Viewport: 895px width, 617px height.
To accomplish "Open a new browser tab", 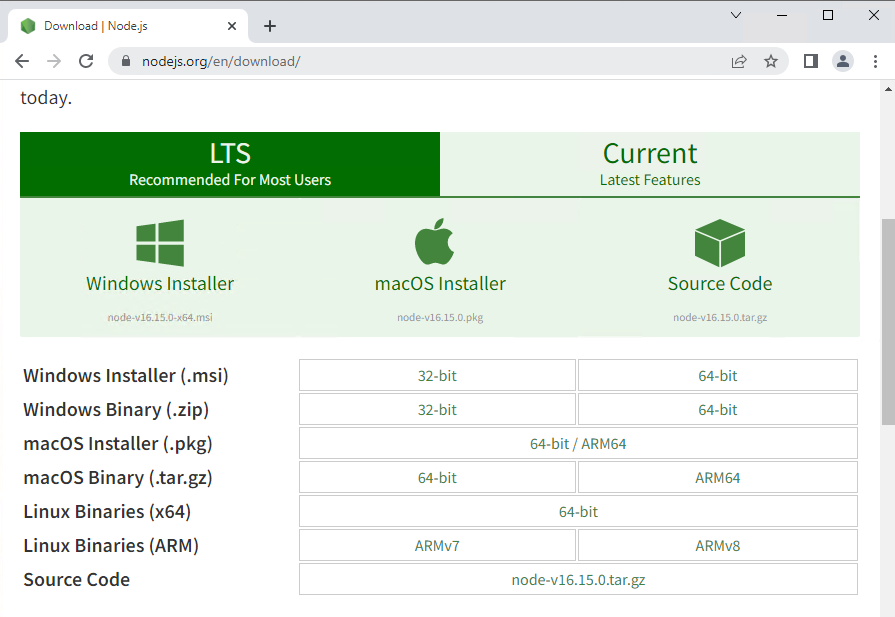I will [270, 26].
